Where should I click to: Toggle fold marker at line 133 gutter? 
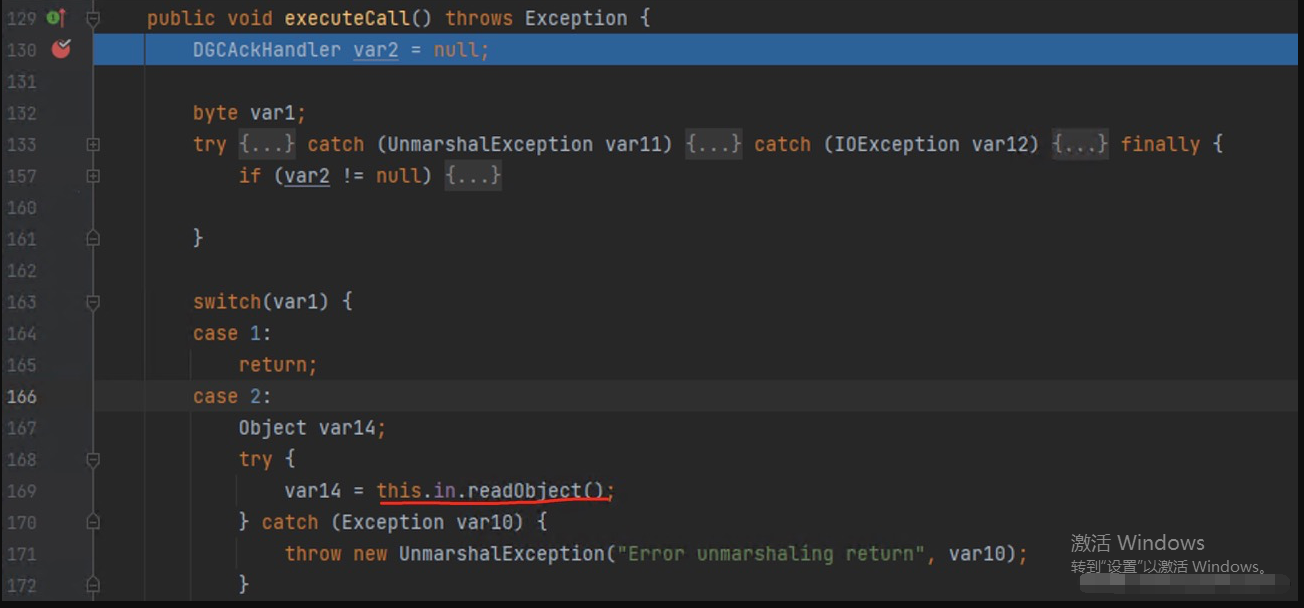point(93,144)
